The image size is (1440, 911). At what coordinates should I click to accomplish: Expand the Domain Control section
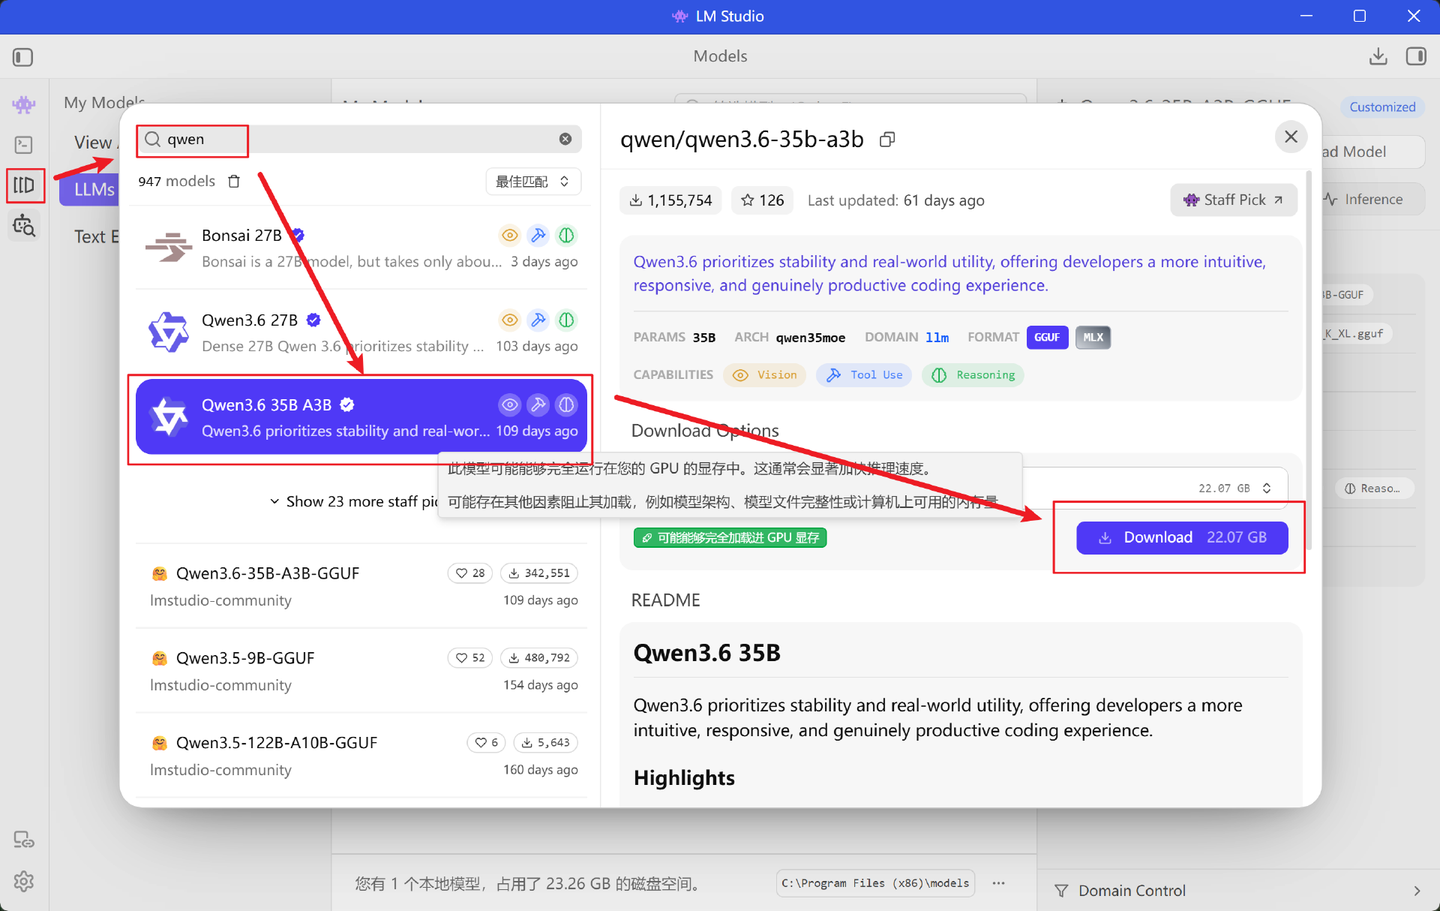(1238, 890)
